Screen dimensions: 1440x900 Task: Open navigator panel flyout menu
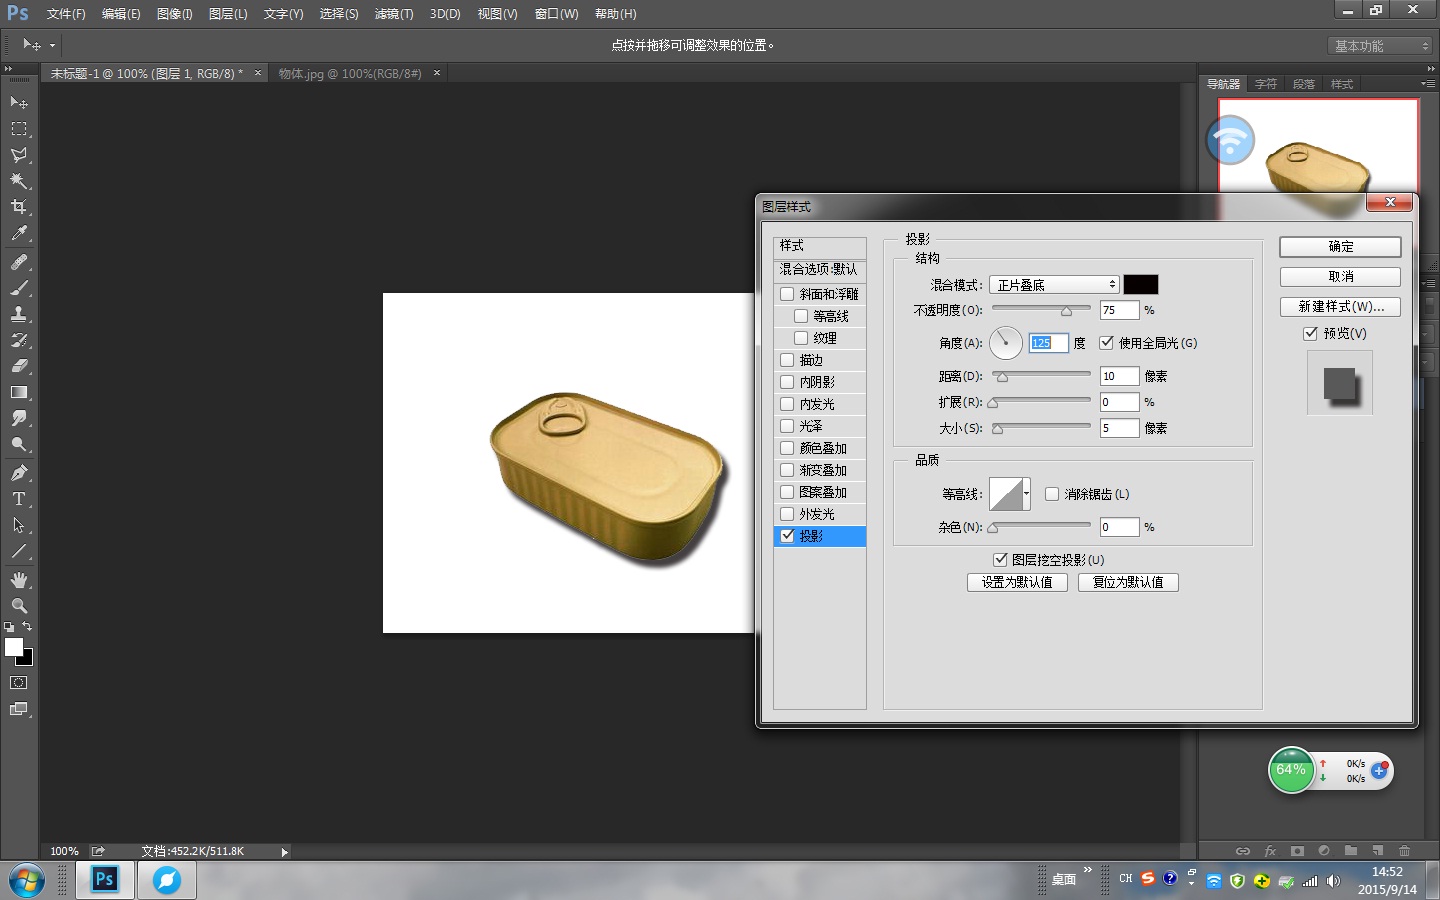click(1427, 84)
